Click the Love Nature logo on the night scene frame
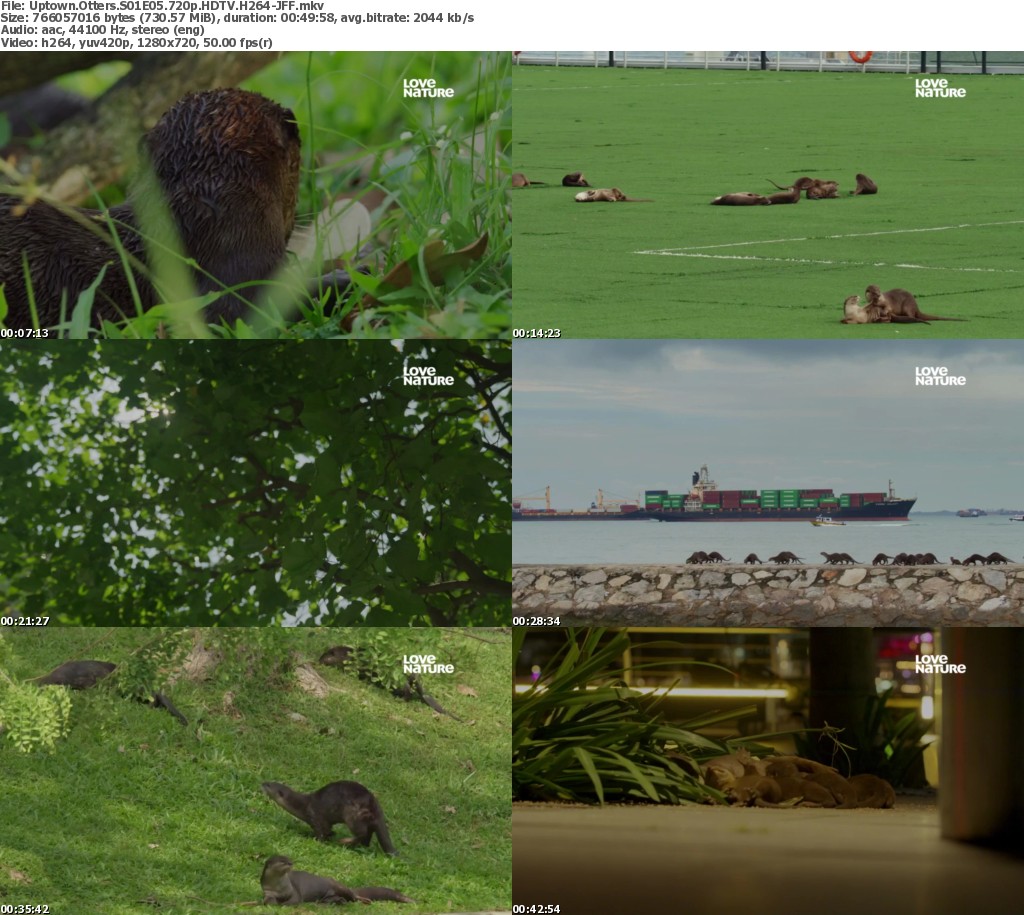 click(940, 663)
